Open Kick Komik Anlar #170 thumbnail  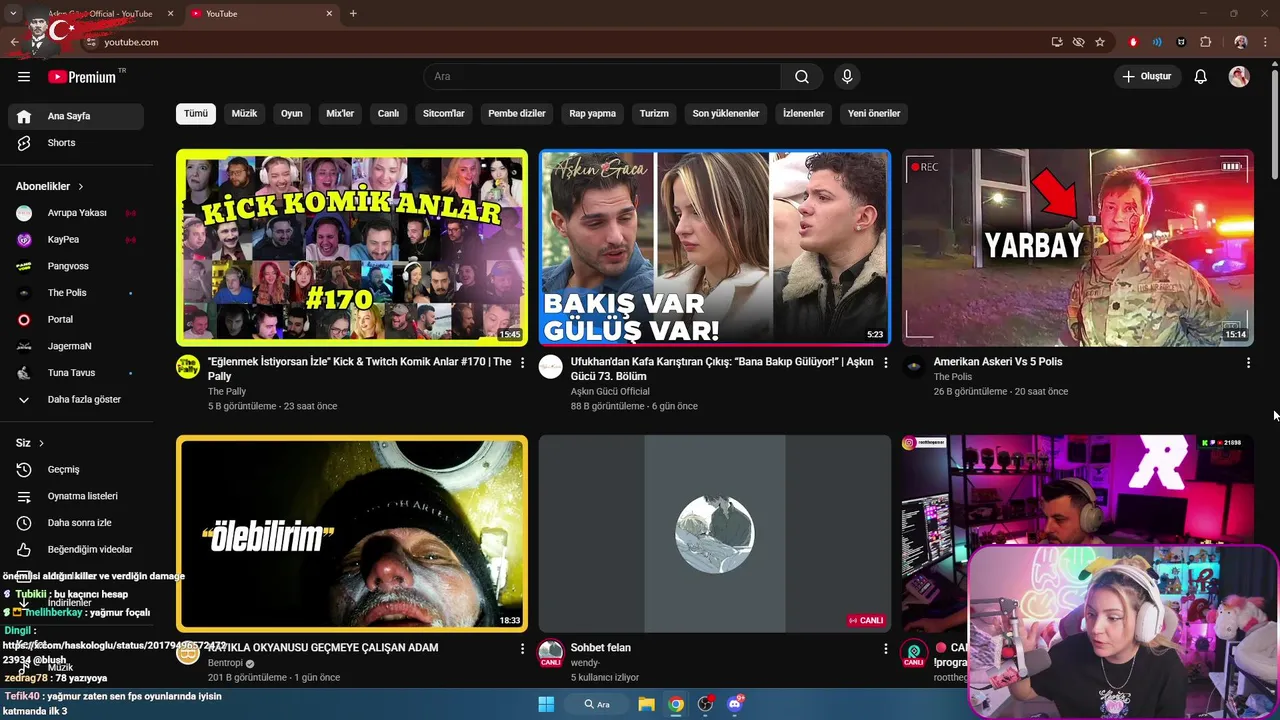coord(352,248)
